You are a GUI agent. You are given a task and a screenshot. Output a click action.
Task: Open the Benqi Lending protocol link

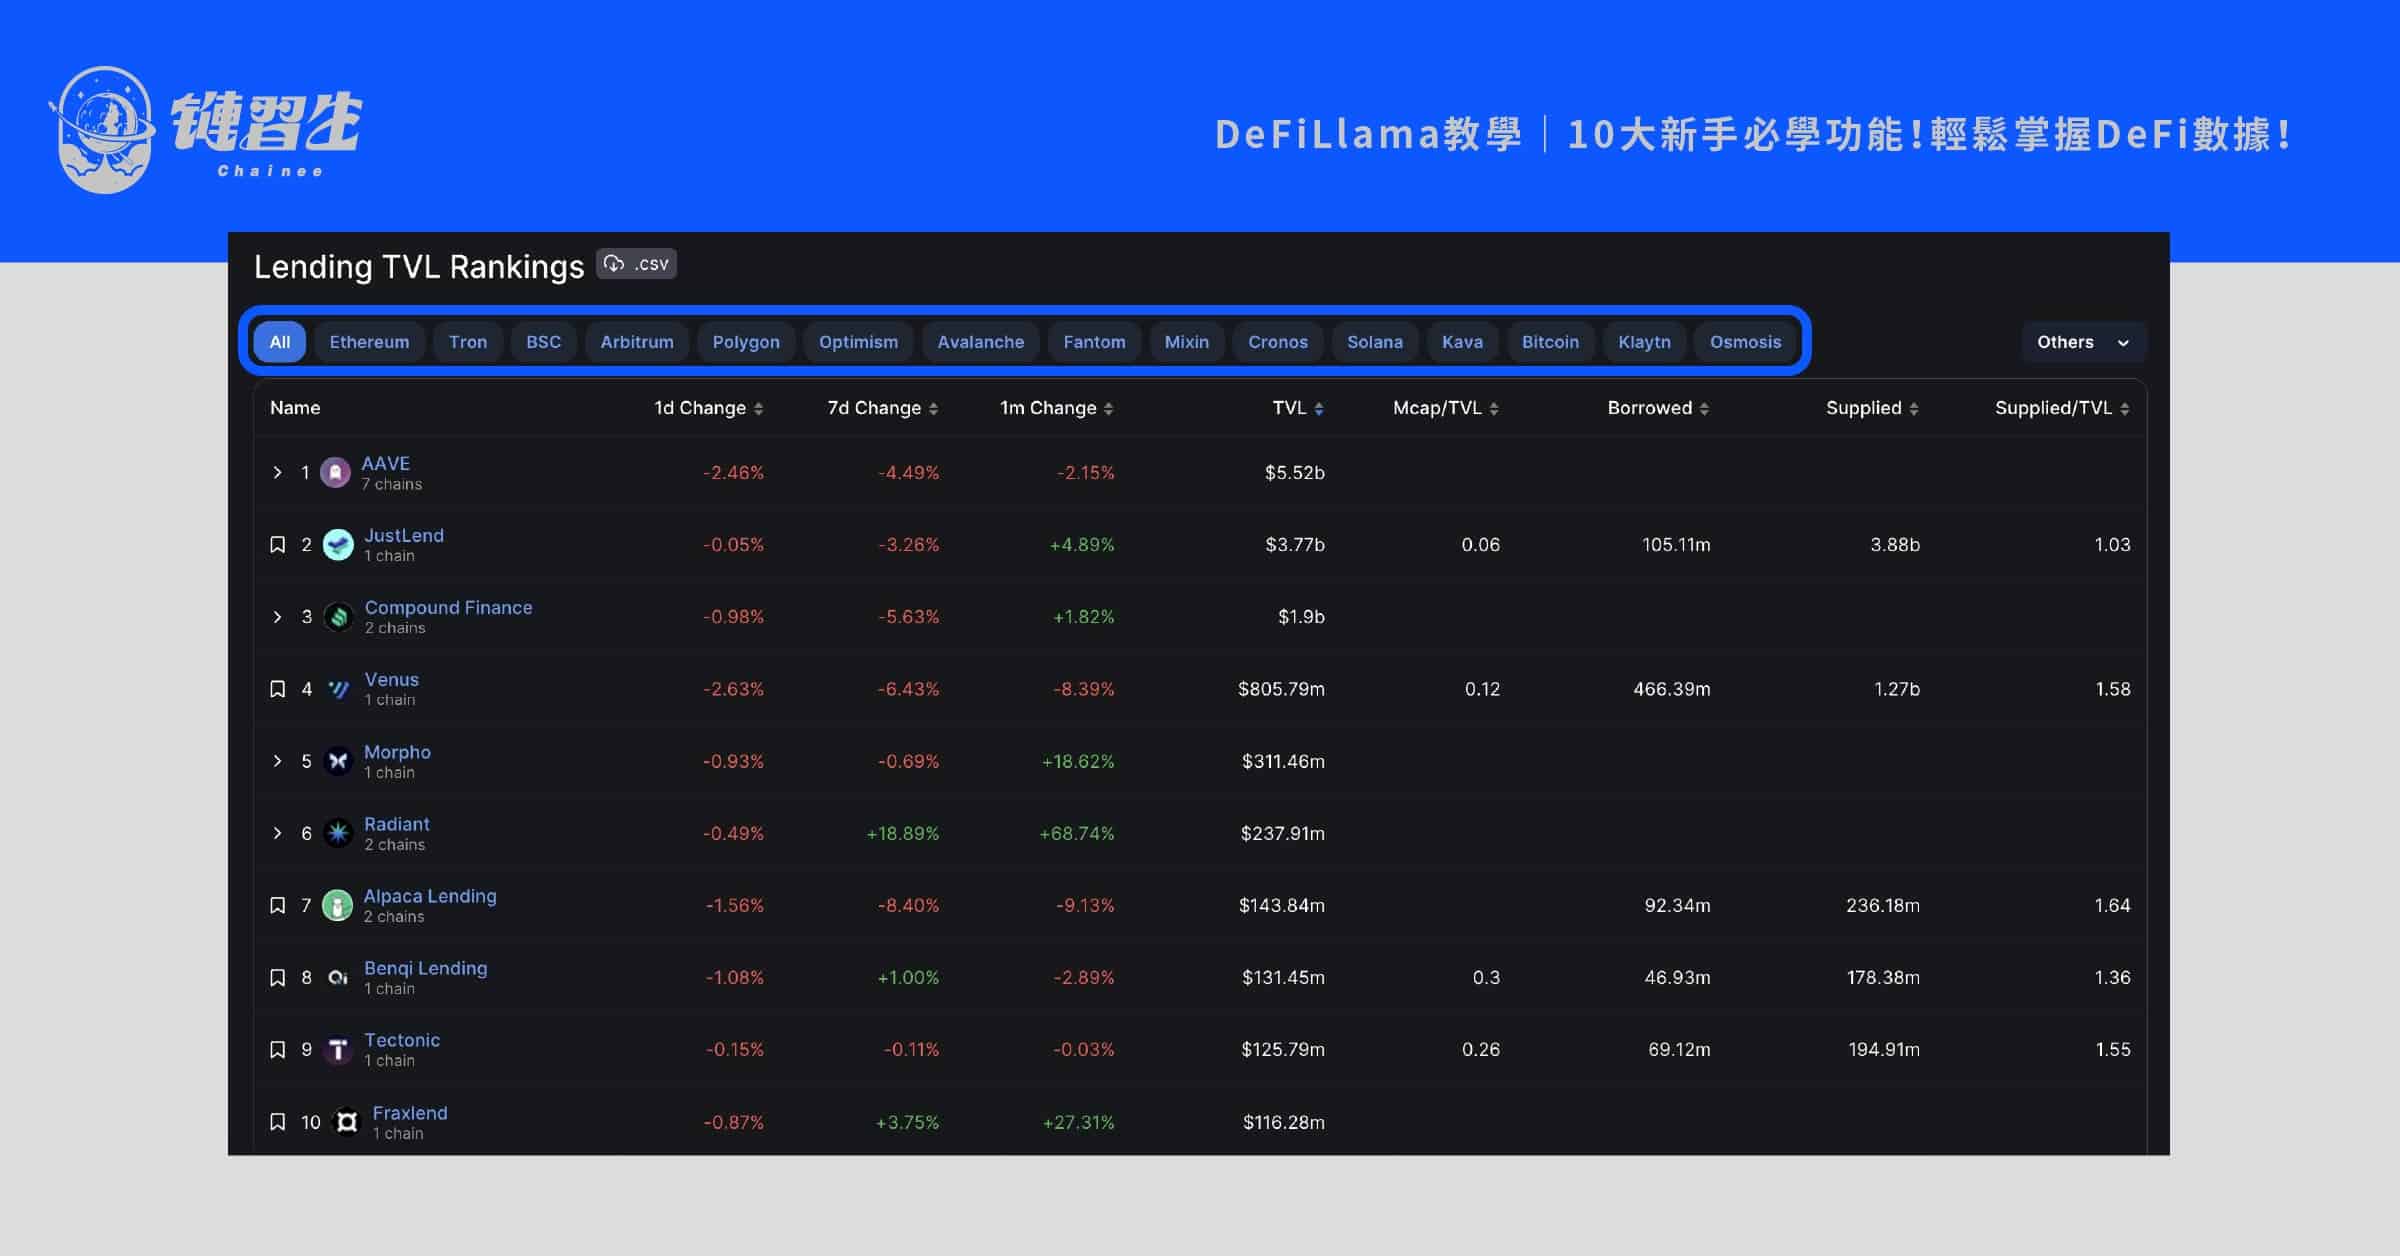point(426,968)
